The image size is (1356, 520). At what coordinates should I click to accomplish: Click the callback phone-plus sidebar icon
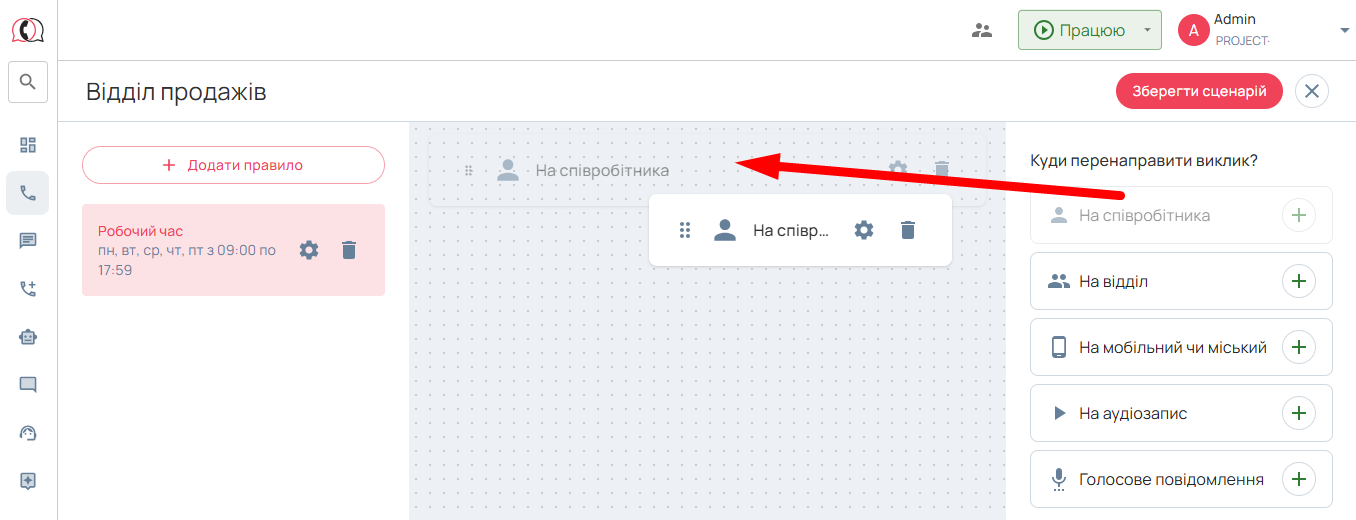pyautogui.click(x=28, y=289)
